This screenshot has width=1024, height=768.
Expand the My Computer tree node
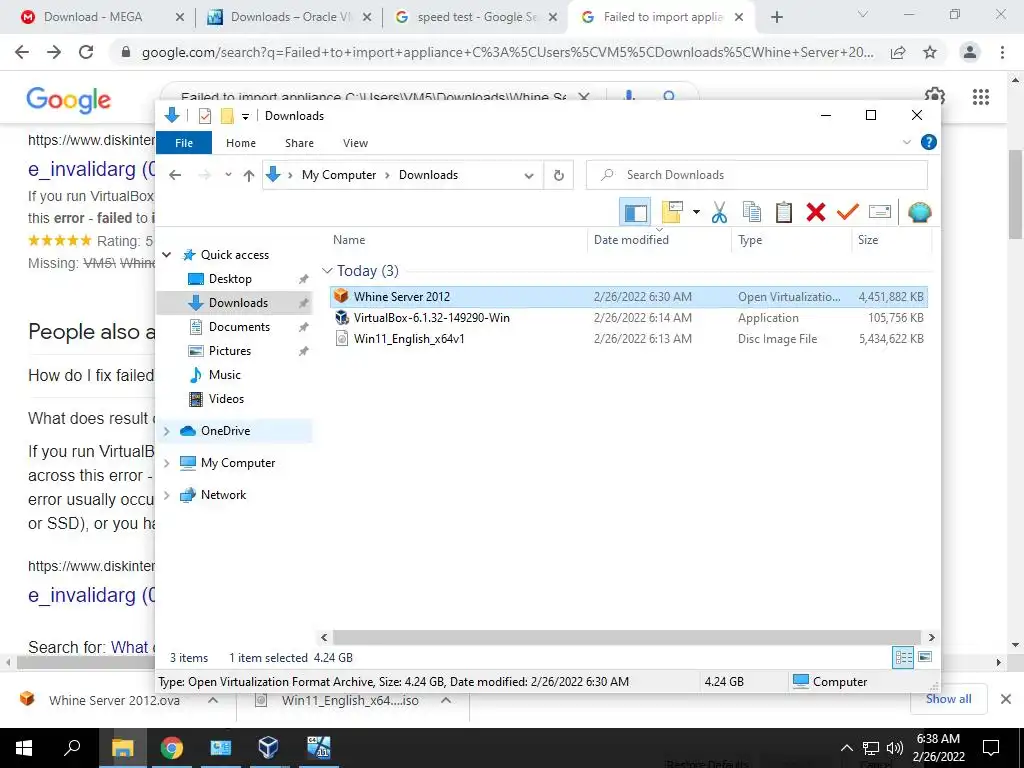167,463
